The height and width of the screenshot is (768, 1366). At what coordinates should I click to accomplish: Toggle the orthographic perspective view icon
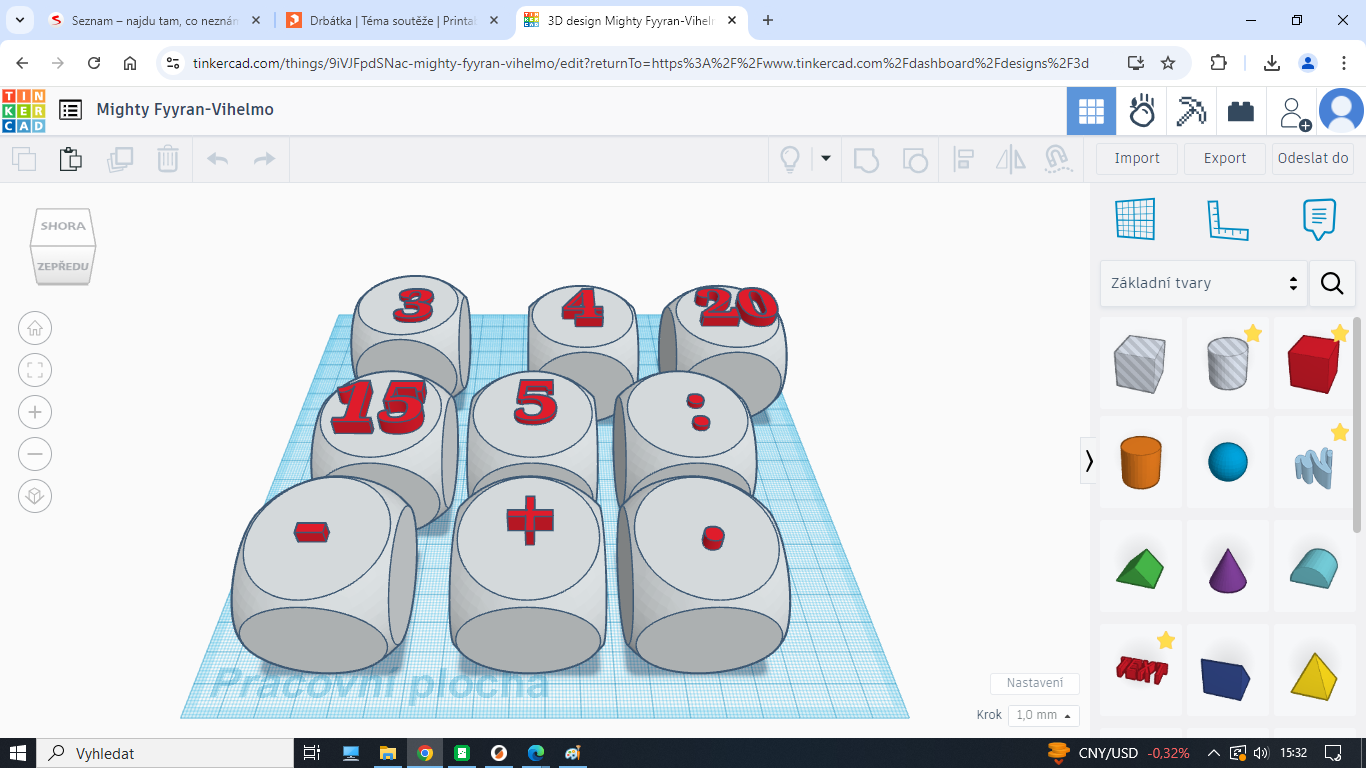pos(35,496)
